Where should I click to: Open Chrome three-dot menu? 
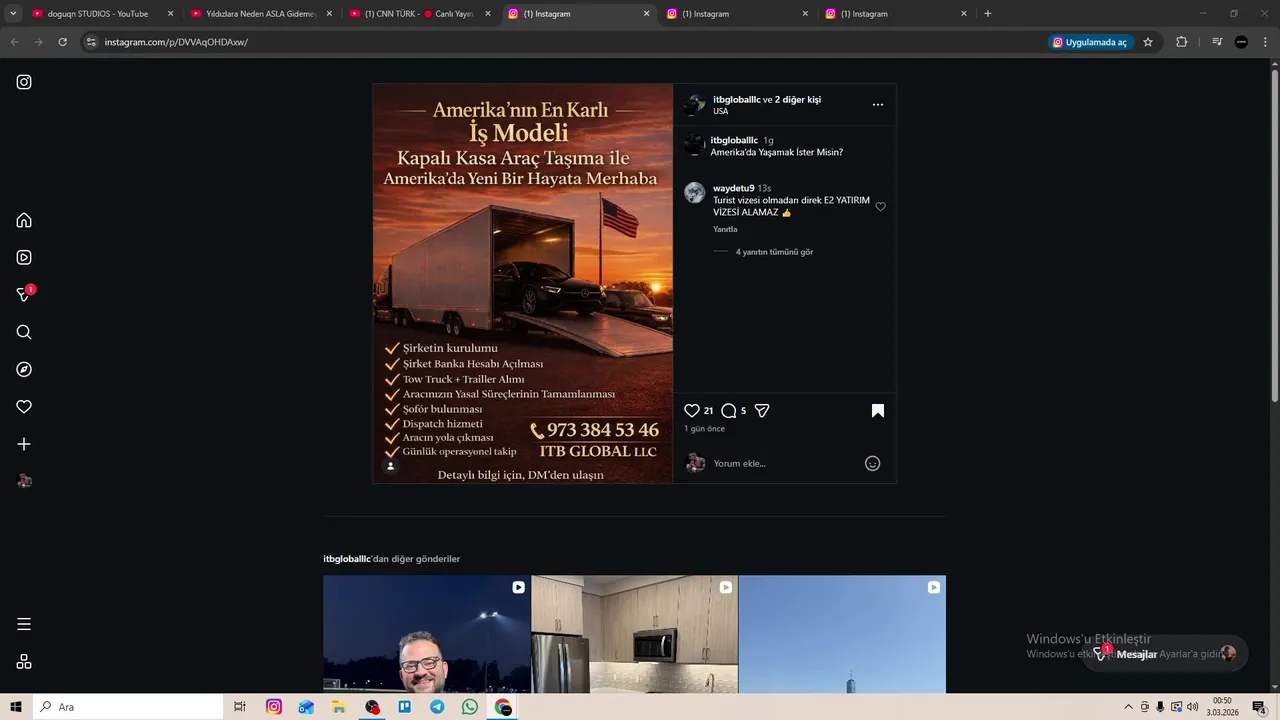pyautogui.click(x=1266, y=42)
